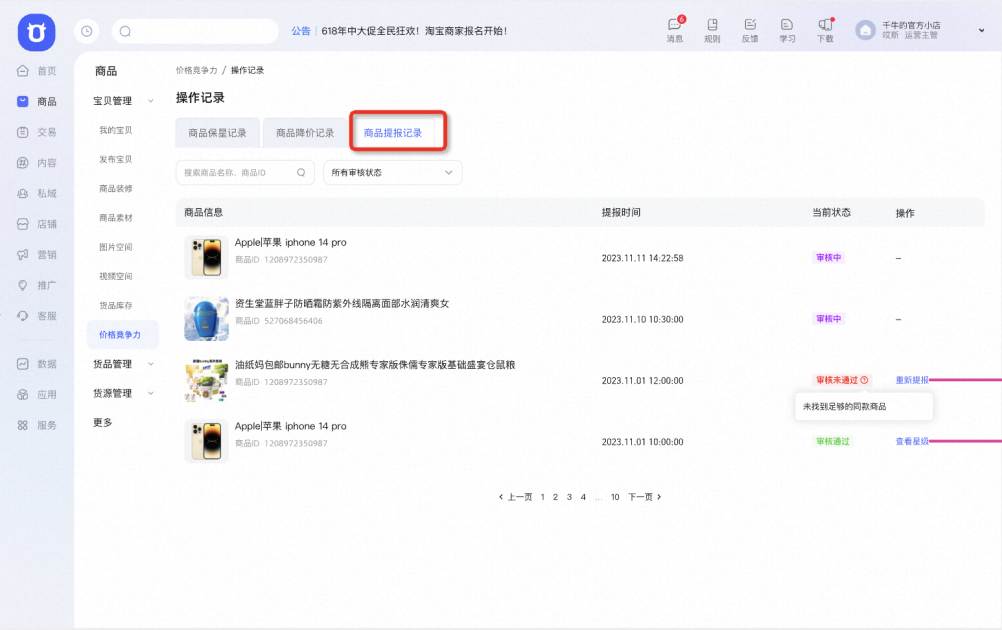Open the 营销 megaphone sidebar icon
The image size is (1002, 630).
(22, 255)
